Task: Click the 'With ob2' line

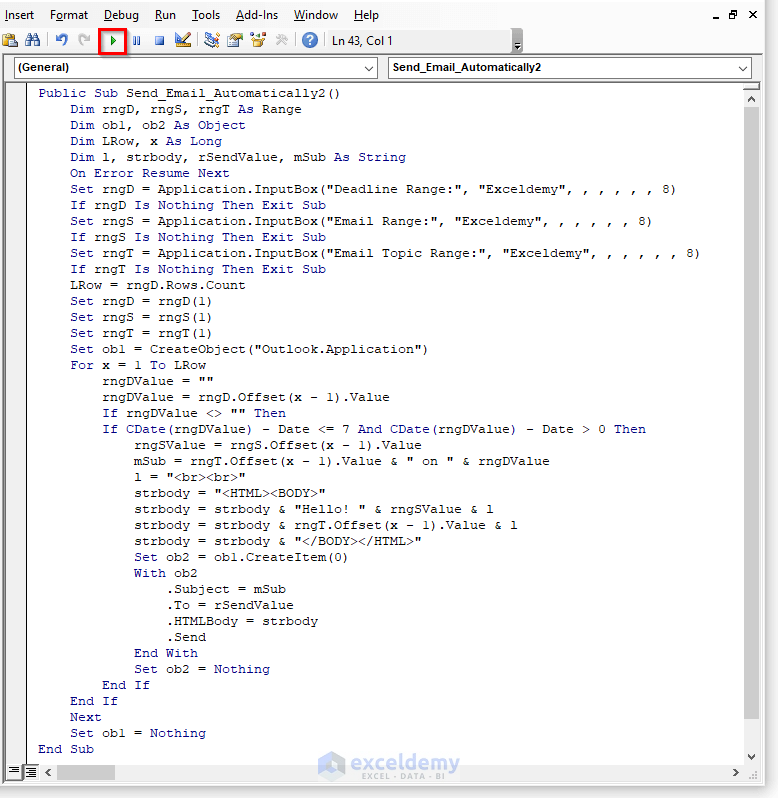Action: [x=165, y=573]
